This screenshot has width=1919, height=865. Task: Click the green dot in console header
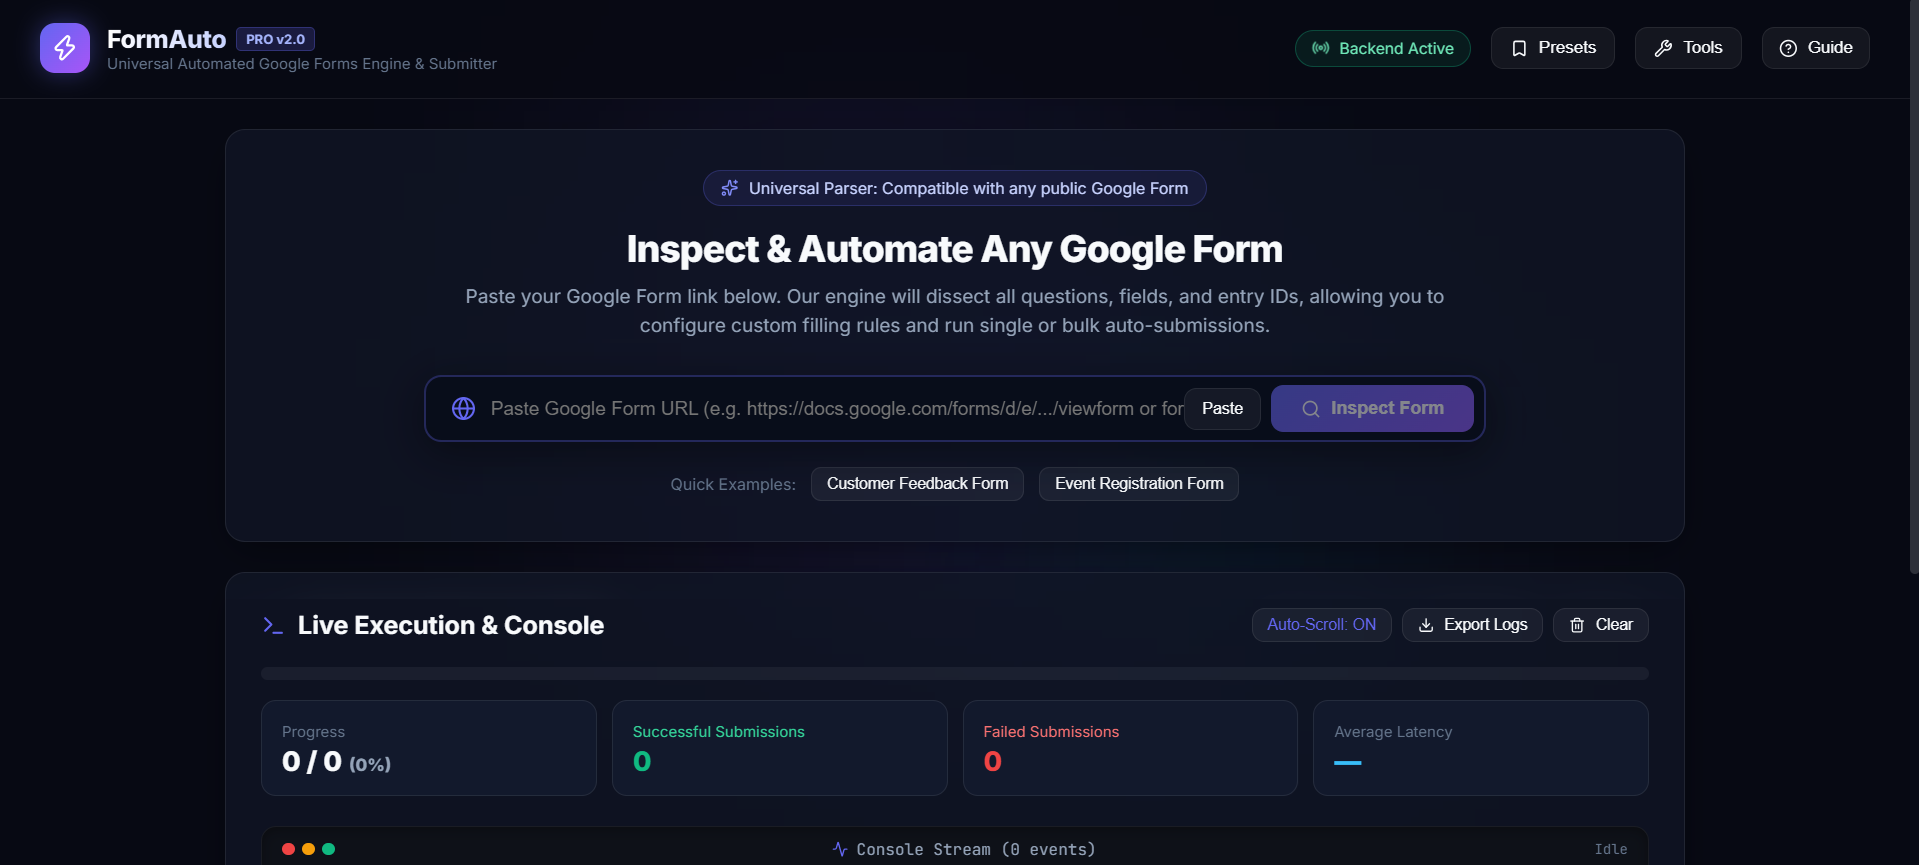click(x=328, y=849)
